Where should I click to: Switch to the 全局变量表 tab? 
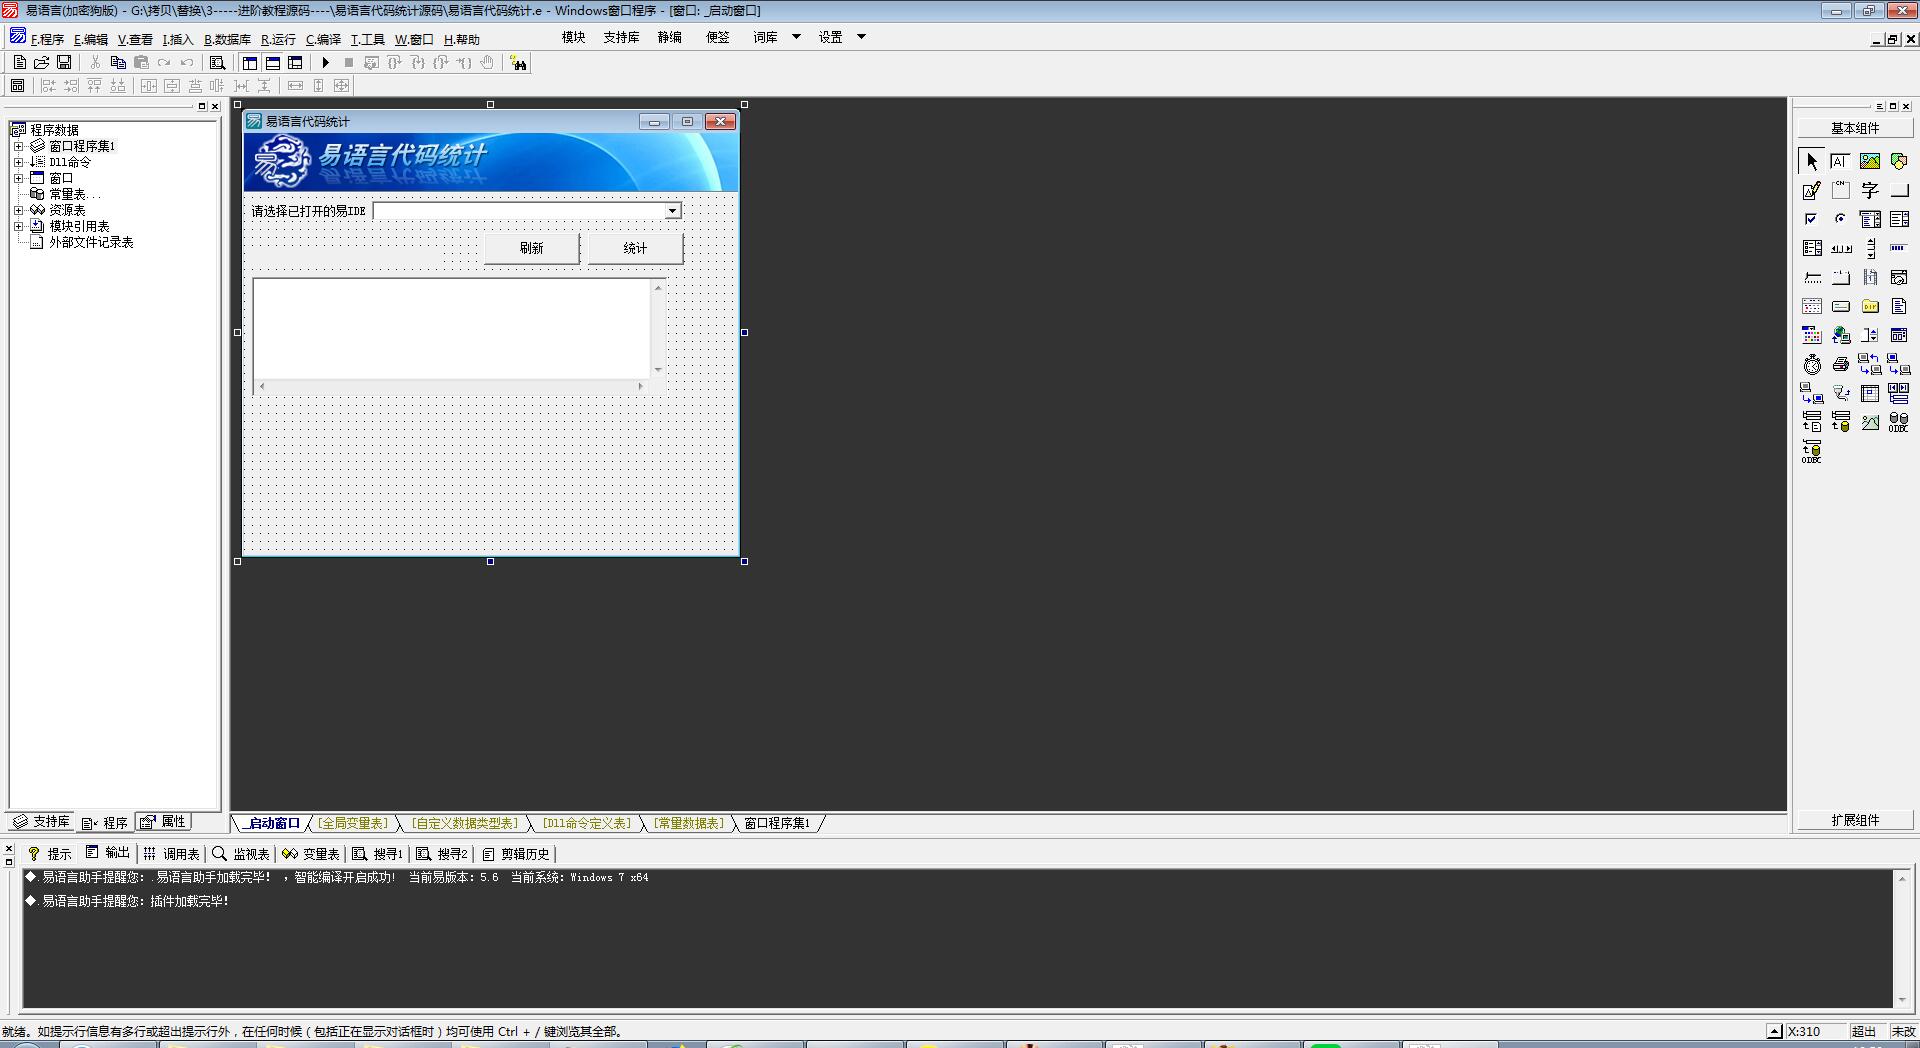353,823
